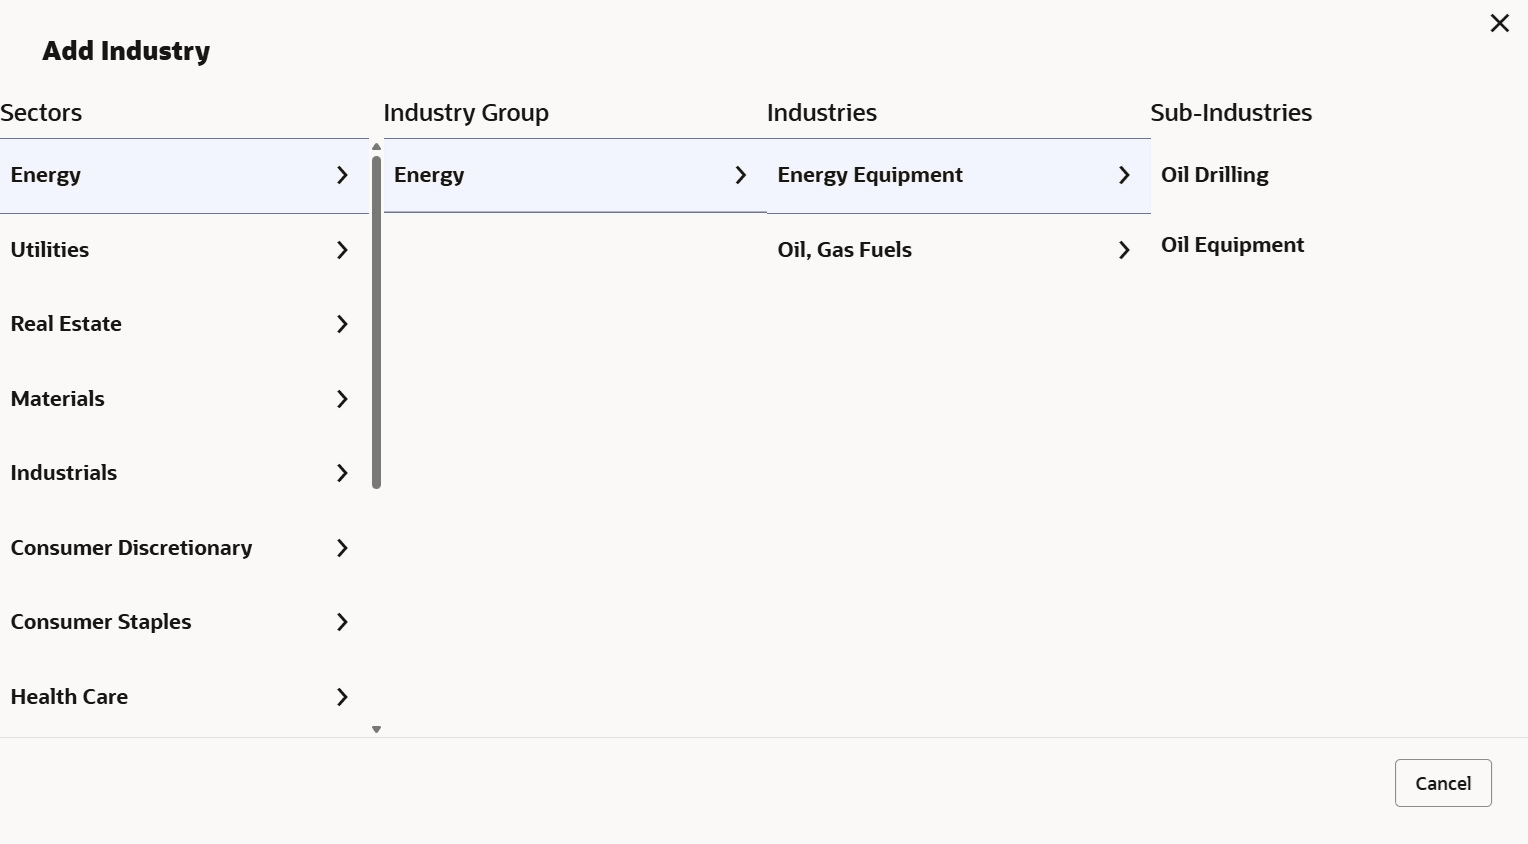
Task: Close the Add Industry dialog
Action: pos(1499,23)
